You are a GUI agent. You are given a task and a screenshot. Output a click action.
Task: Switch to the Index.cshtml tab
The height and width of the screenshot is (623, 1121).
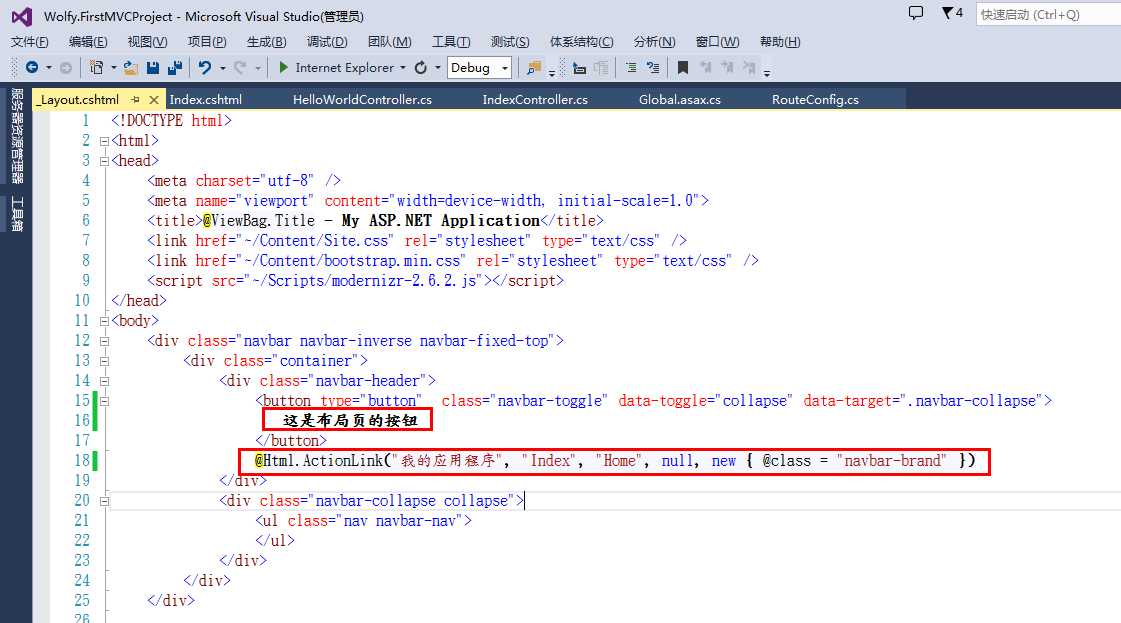pos(206,99)
